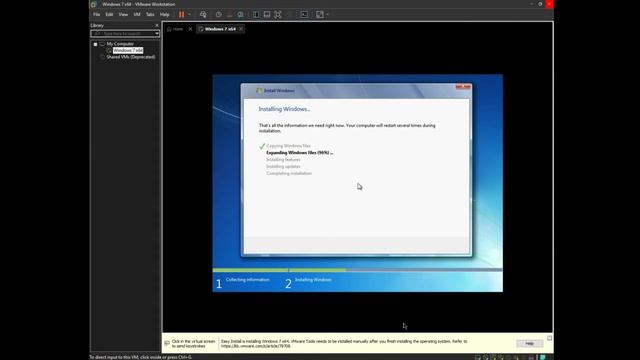Click the Copying Windows files step
The width and height of the screenshot is (640, 360).
[288, 146]
